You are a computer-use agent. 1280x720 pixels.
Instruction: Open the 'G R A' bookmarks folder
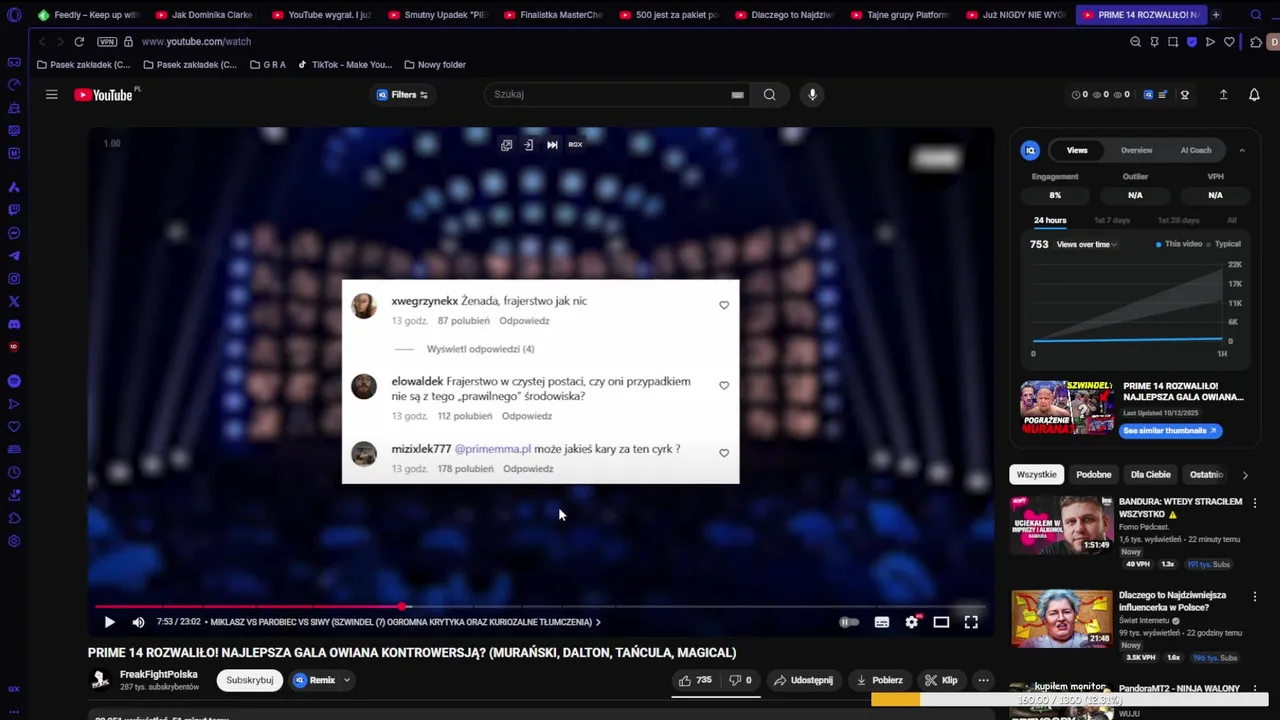[x=268, y=65]
